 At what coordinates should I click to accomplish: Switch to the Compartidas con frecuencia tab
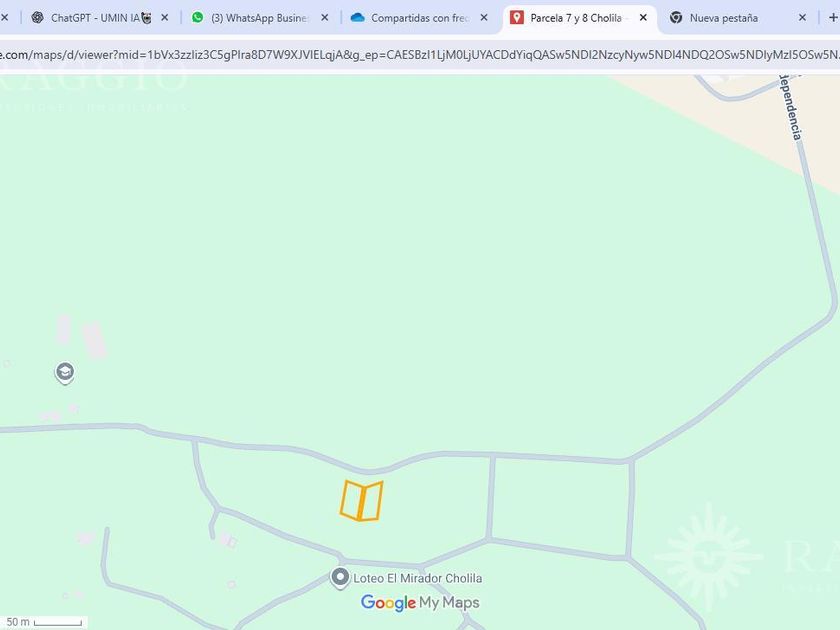[419, 18]
